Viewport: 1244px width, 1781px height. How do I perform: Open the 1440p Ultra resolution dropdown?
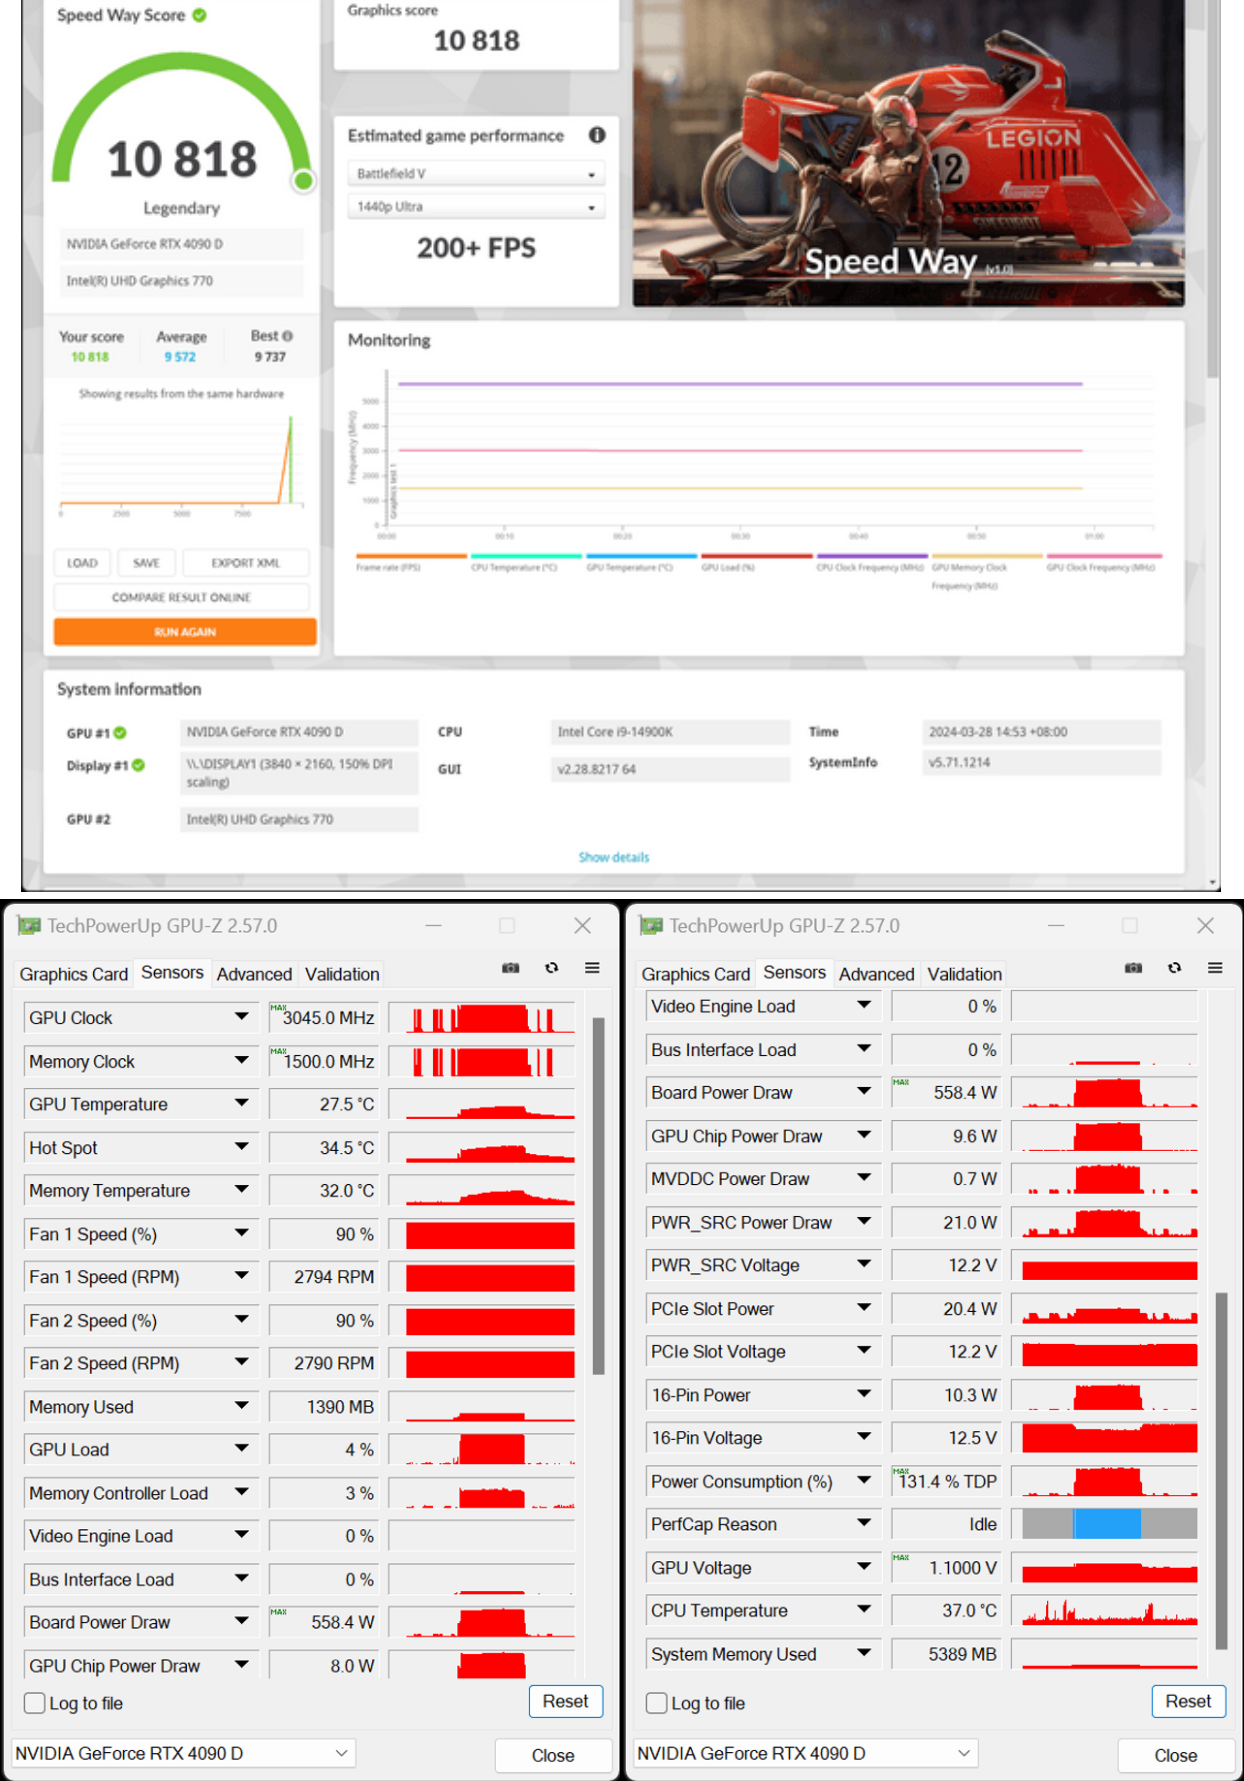(x=476, y=207)
